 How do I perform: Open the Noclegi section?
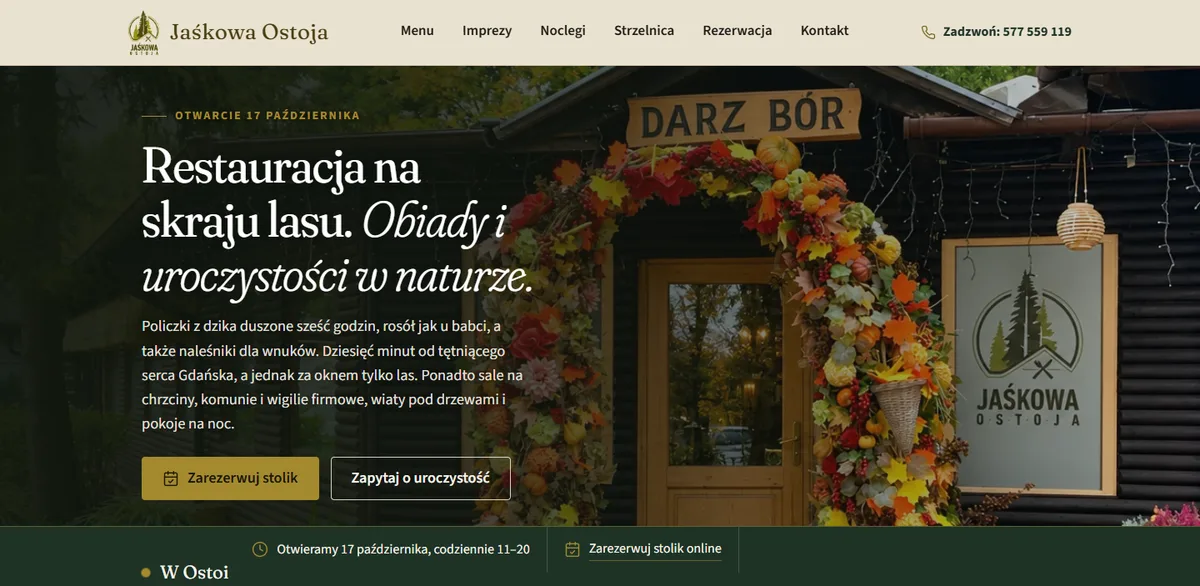[x=563, y=31]
